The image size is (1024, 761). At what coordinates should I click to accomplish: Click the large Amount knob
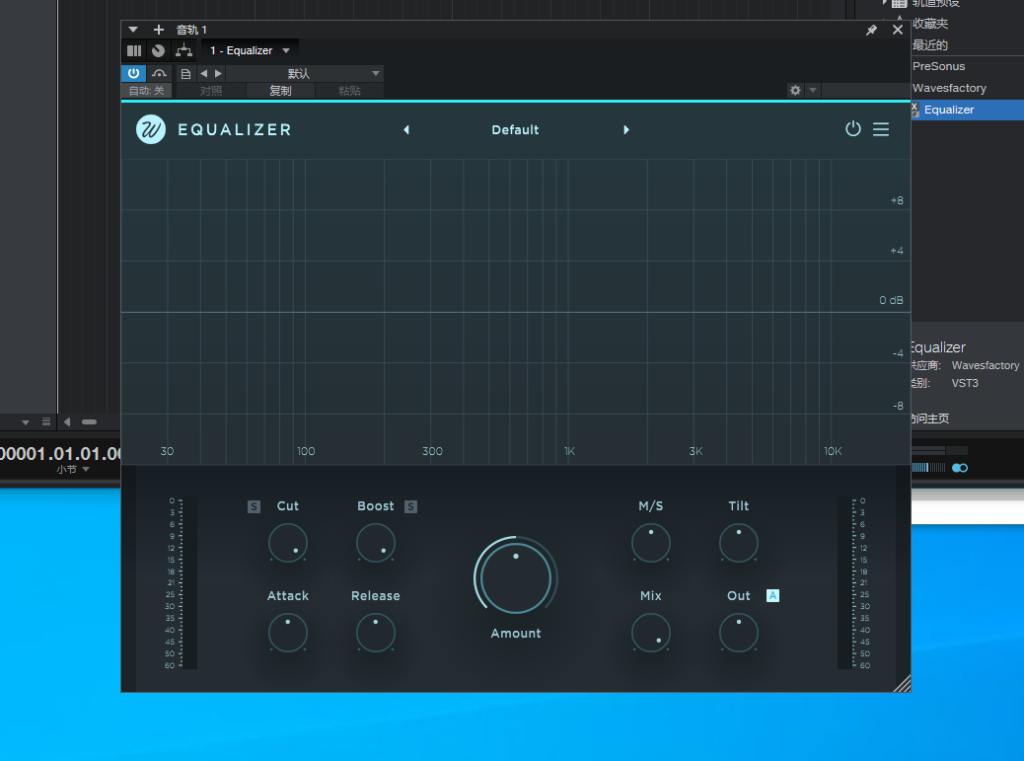tap(515, 577)
